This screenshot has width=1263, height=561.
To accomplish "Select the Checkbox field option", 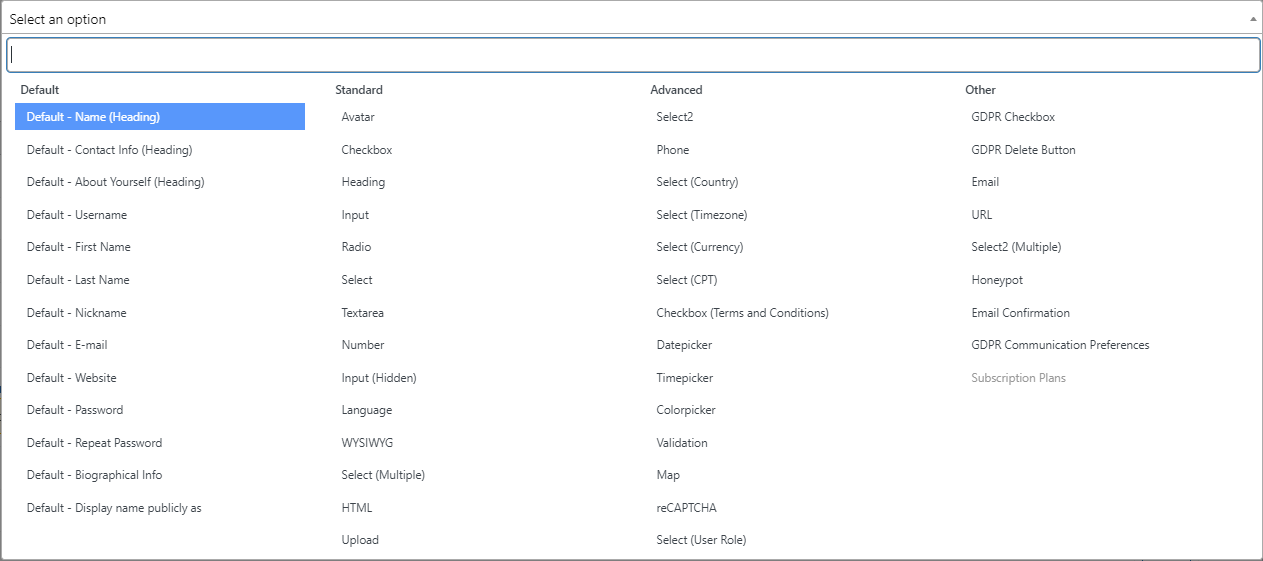I will (x=475, y=150).
